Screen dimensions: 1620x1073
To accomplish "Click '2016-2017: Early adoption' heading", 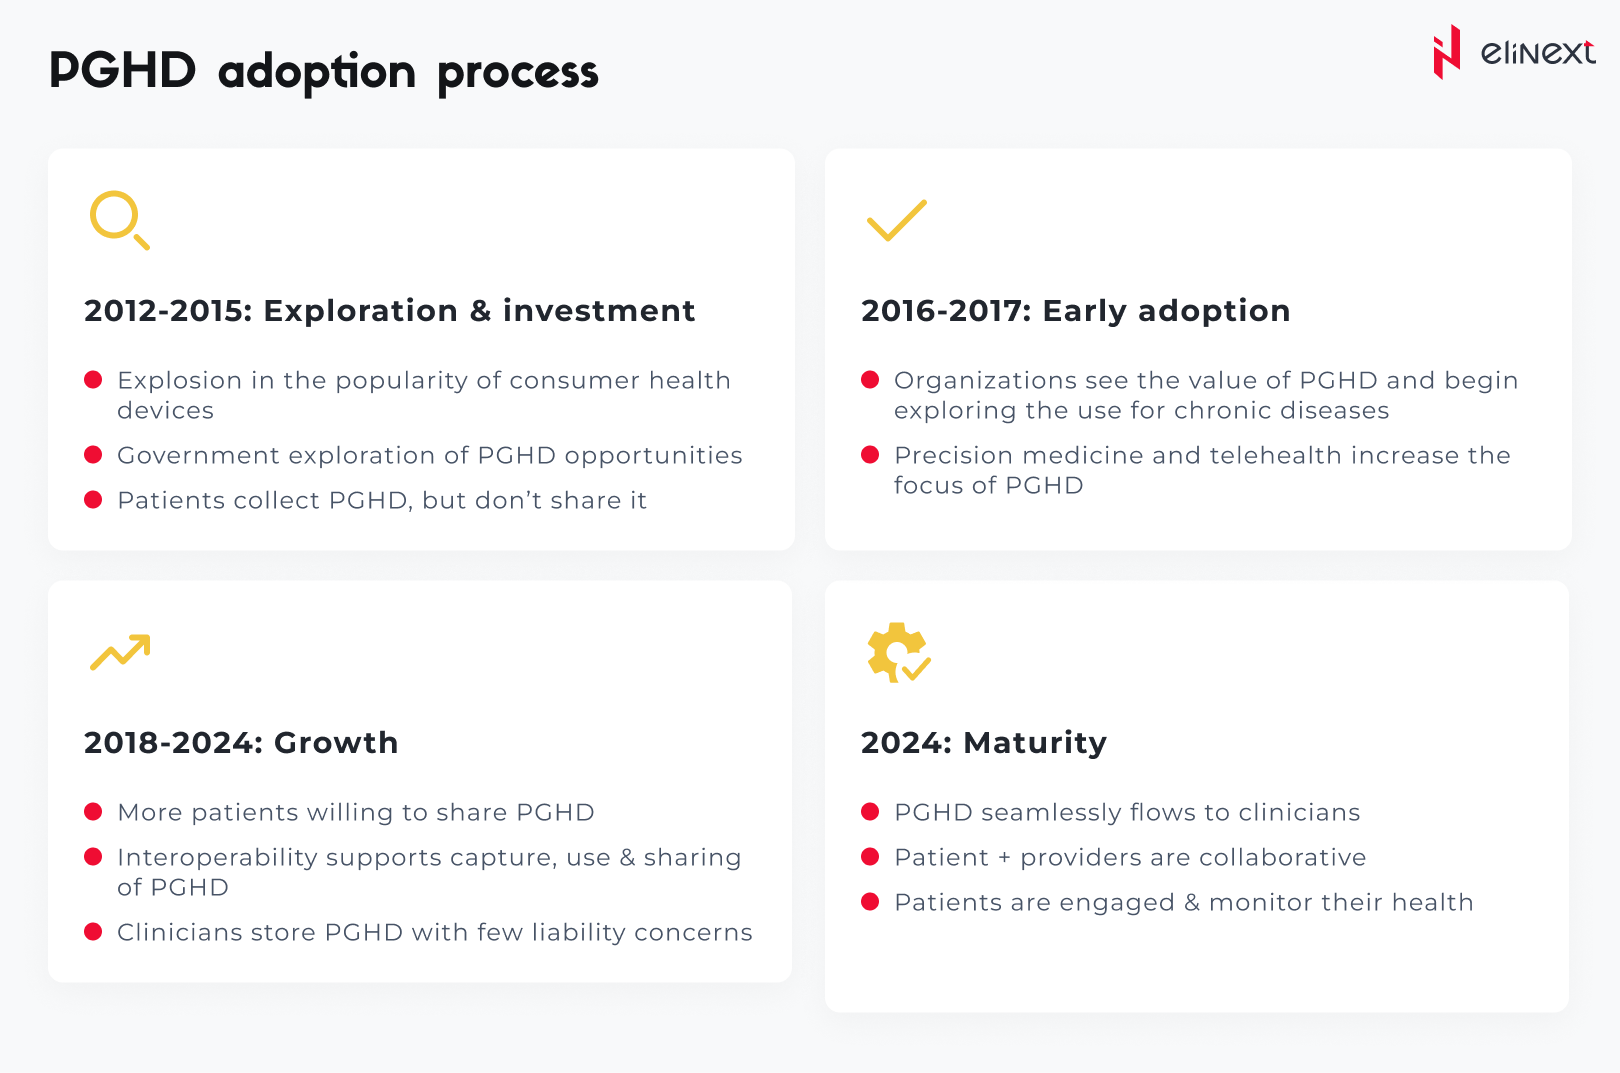I will [x=1075, y=311].
